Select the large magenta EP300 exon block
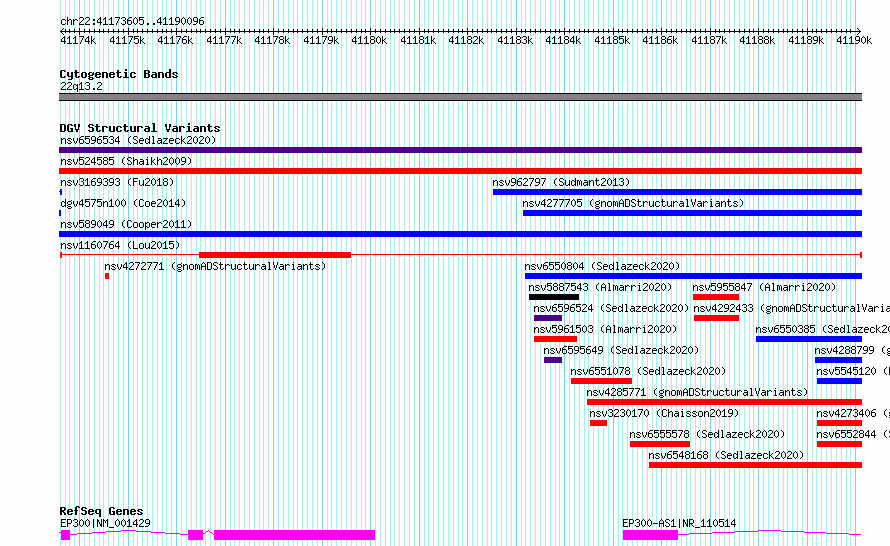 click(295, 535)
